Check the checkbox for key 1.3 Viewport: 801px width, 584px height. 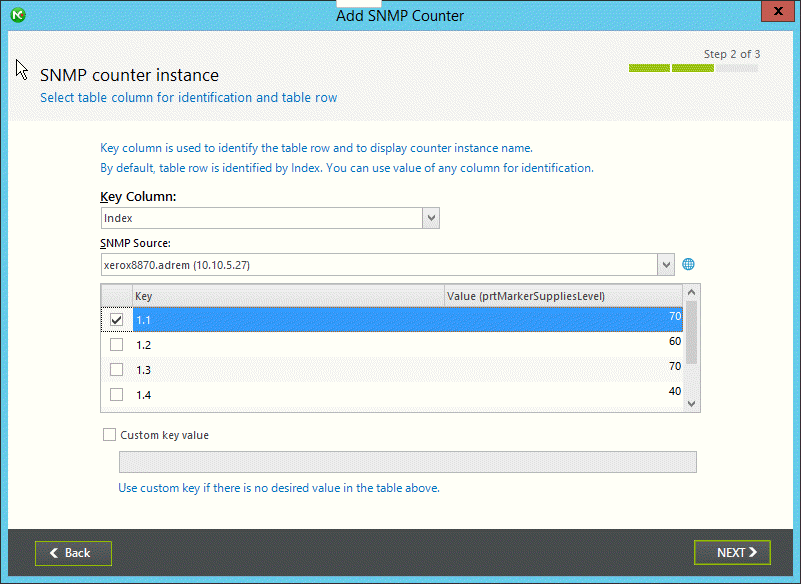[116, 369]
